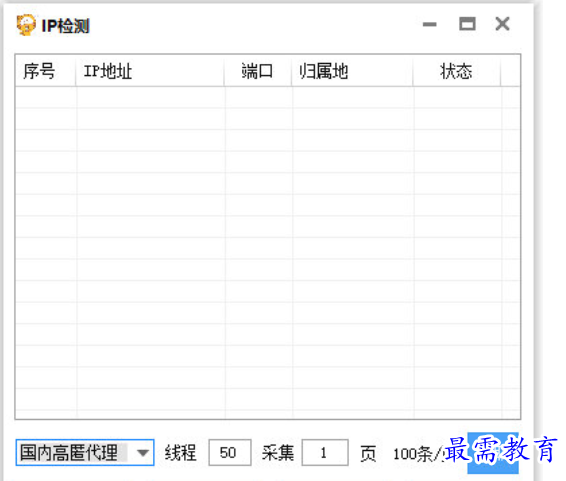The image size is (566, 481).
Task: Expand the proxy type dropdown arrow
Action: coord(143,452)
